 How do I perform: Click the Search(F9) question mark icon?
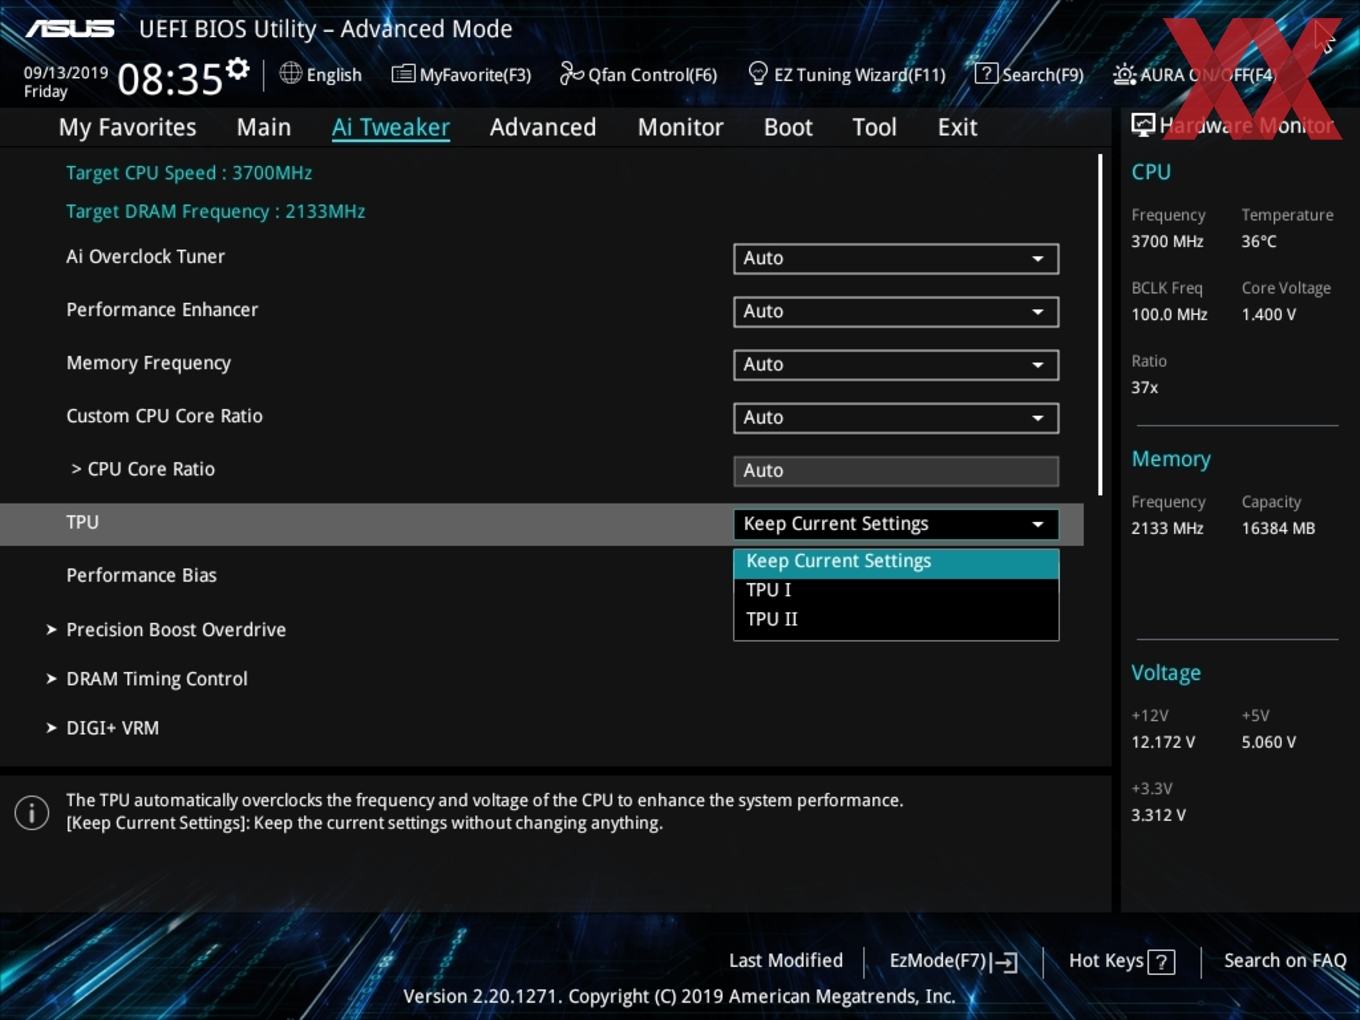click(x=986, y=73)
